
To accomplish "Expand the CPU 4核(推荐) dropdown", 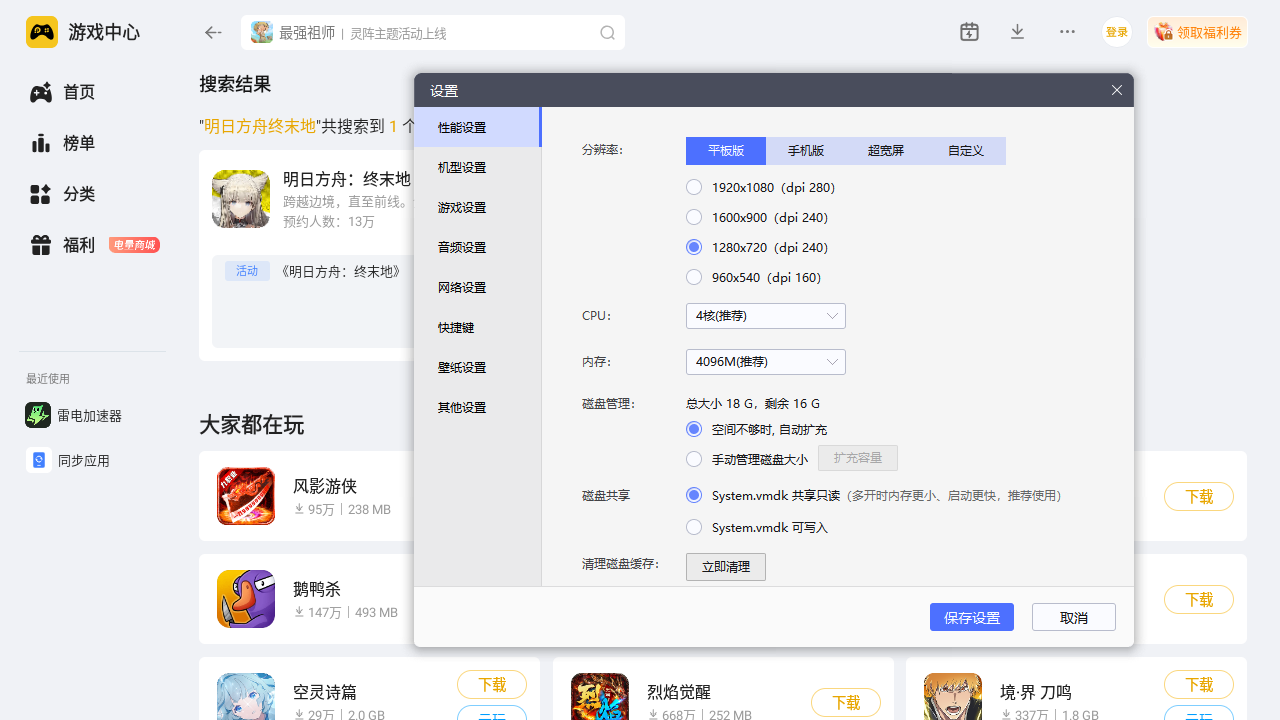I will (765, 316).
